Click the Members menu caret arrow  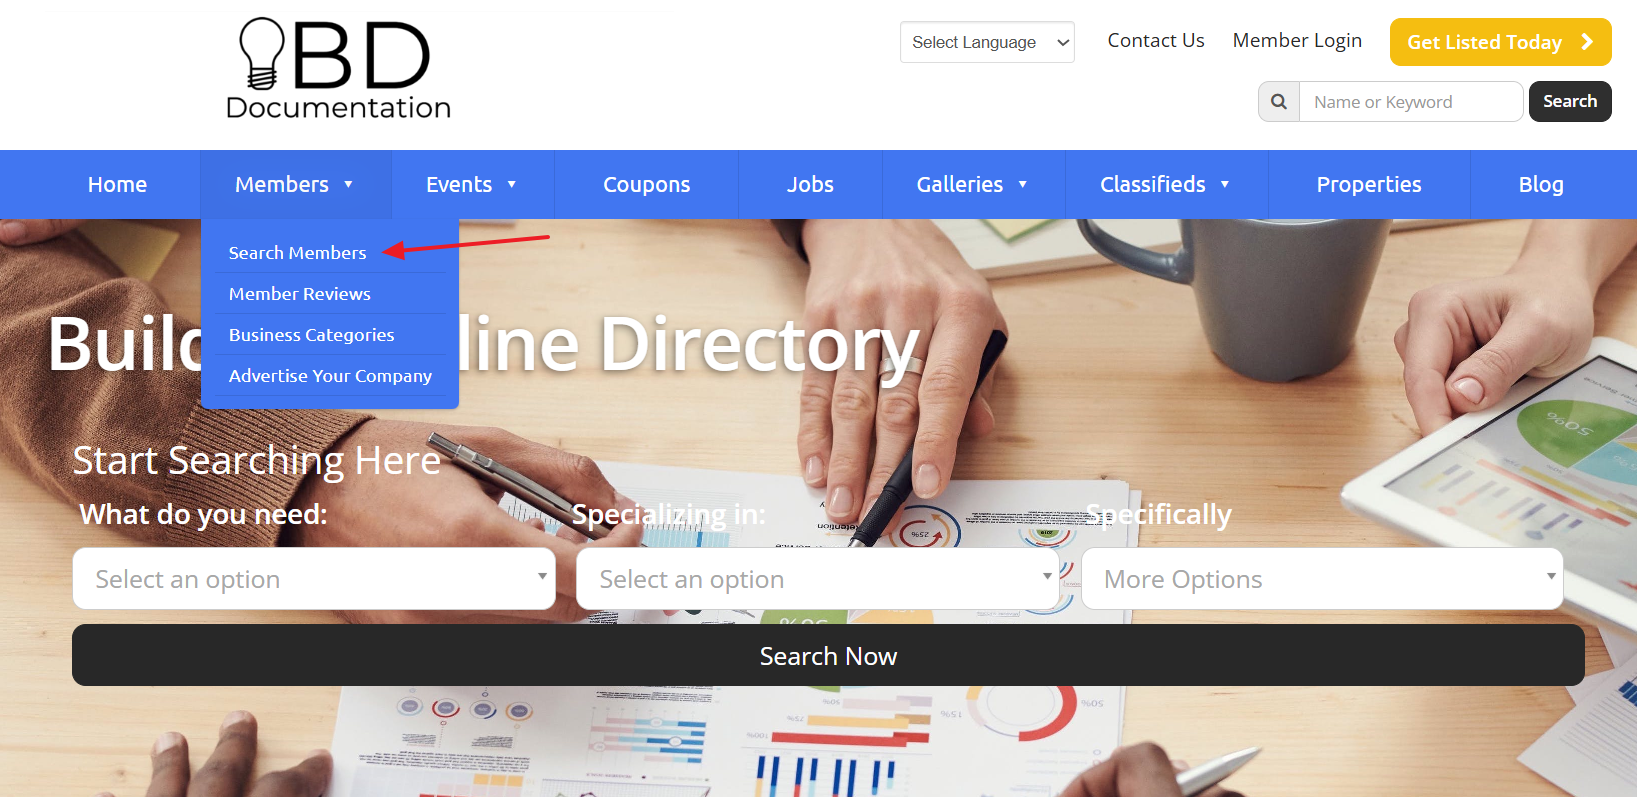[348, 185]
